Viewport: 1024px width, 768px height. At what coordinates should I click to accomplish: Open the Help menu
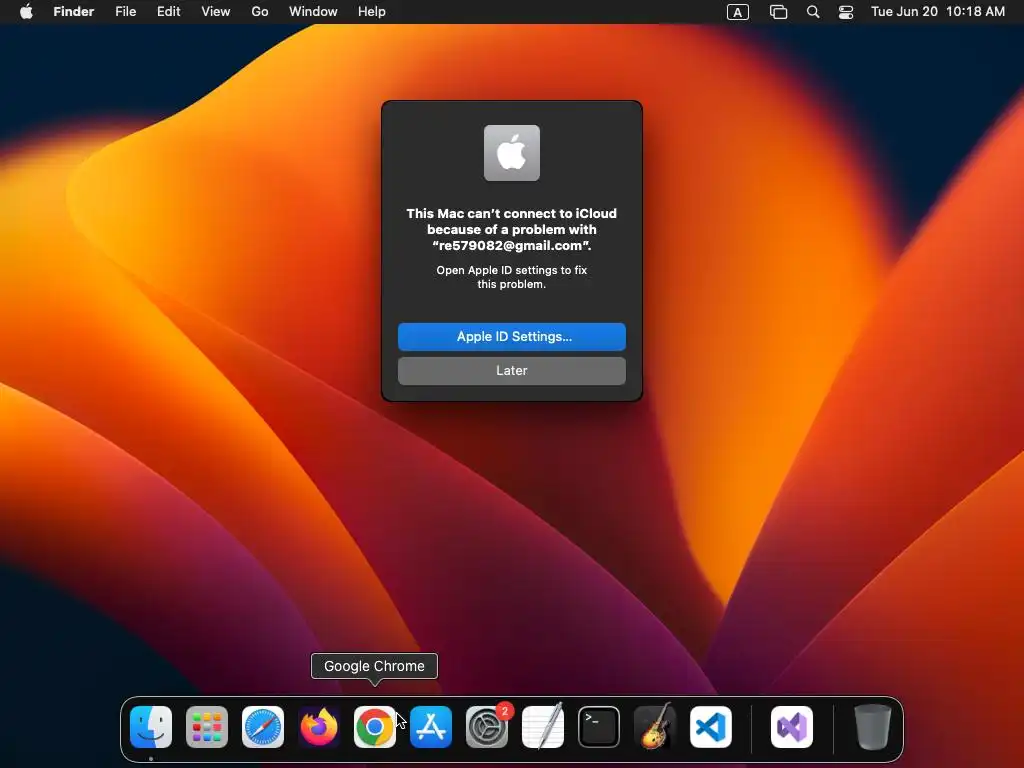pos(372,12)
